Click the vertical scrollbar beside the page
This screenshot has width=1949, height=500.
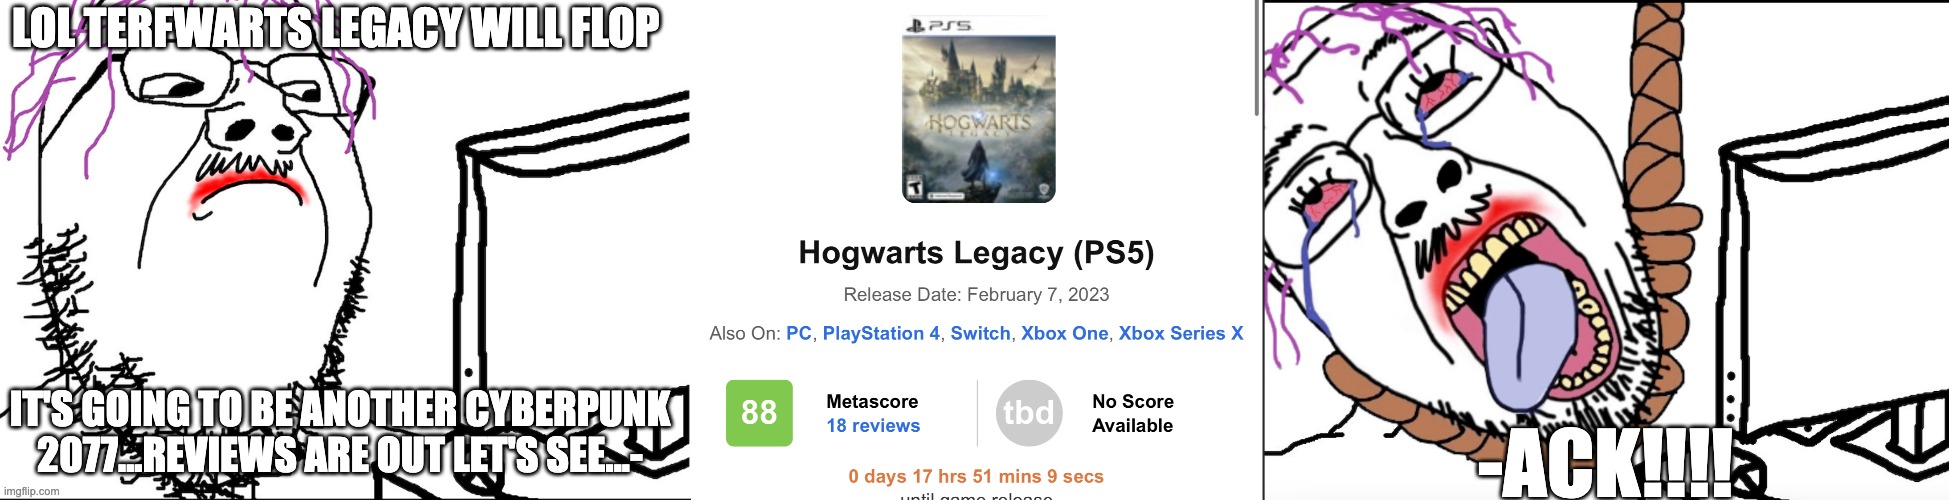click(x=1256, y=60)
